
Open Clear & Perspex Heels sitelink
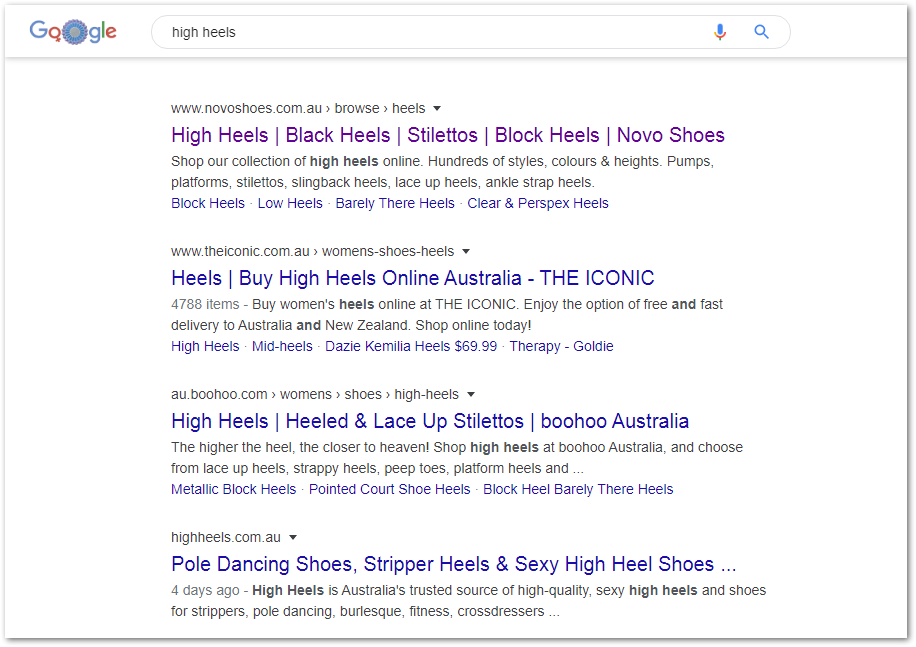(x=537, y=203)
